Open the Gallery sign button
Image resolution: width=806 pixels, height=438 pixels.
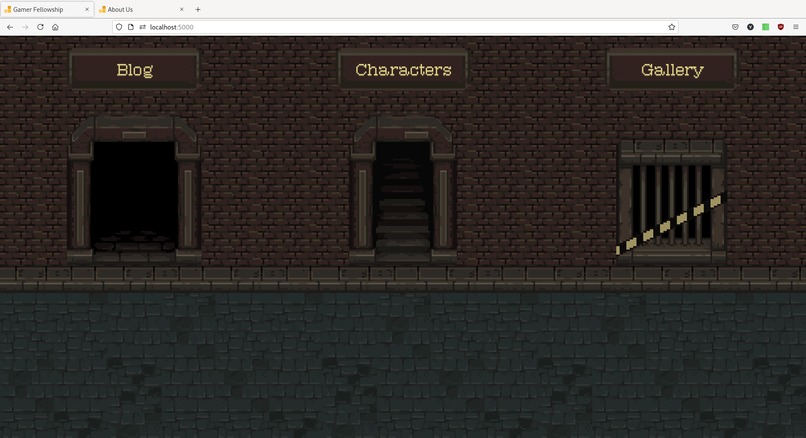(x=672, y=69)
